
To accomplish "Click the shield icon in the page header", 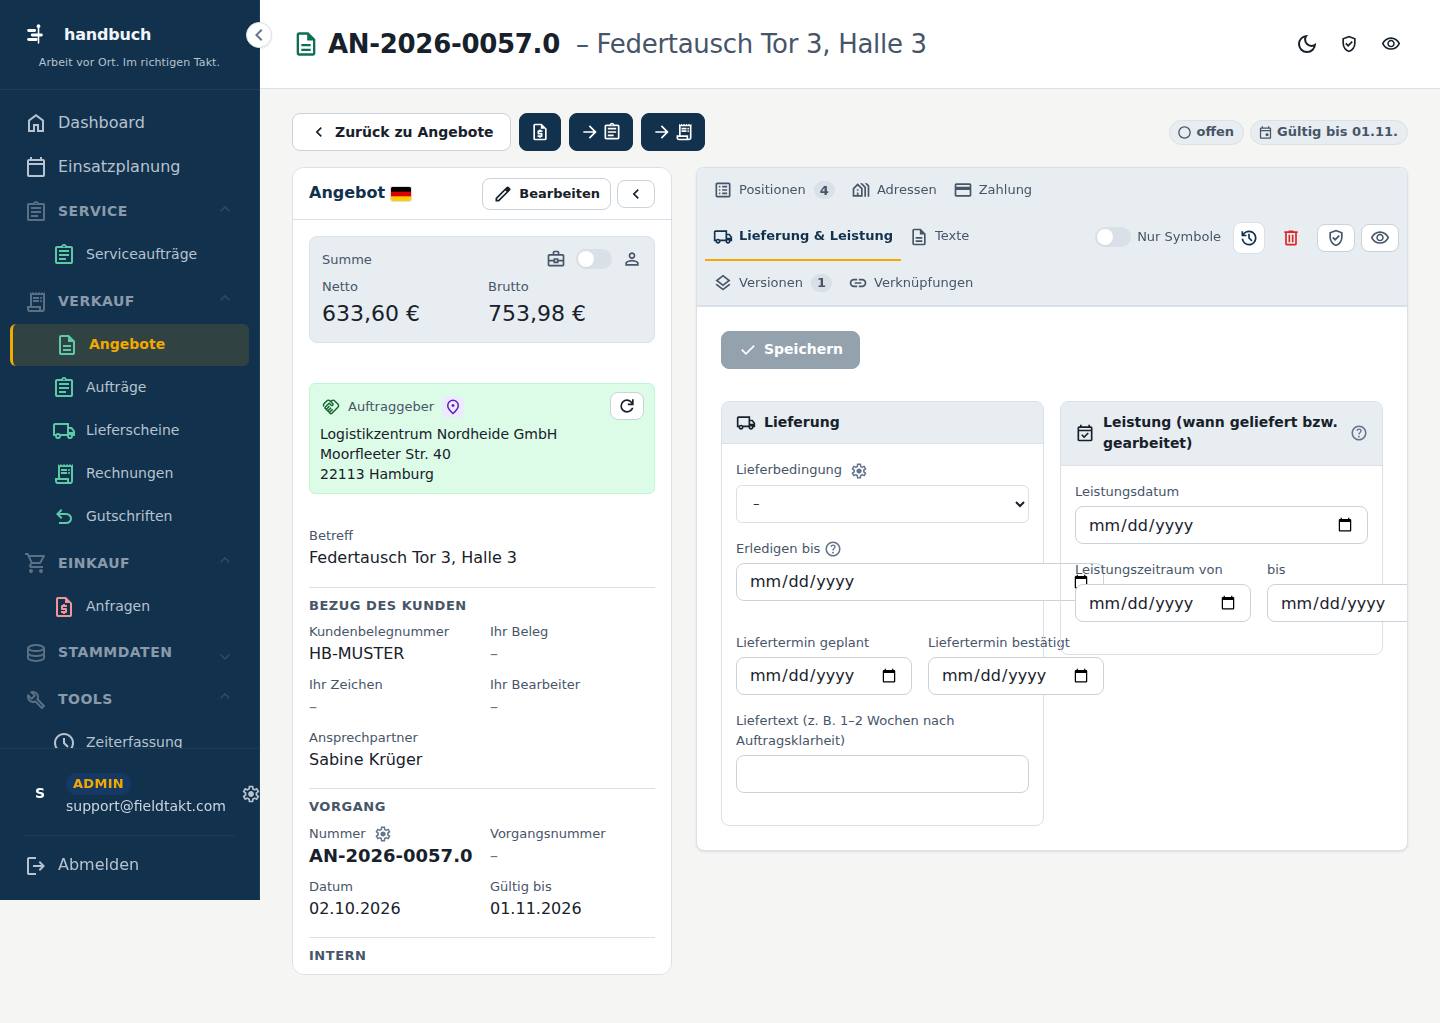I will (1349, 44).
